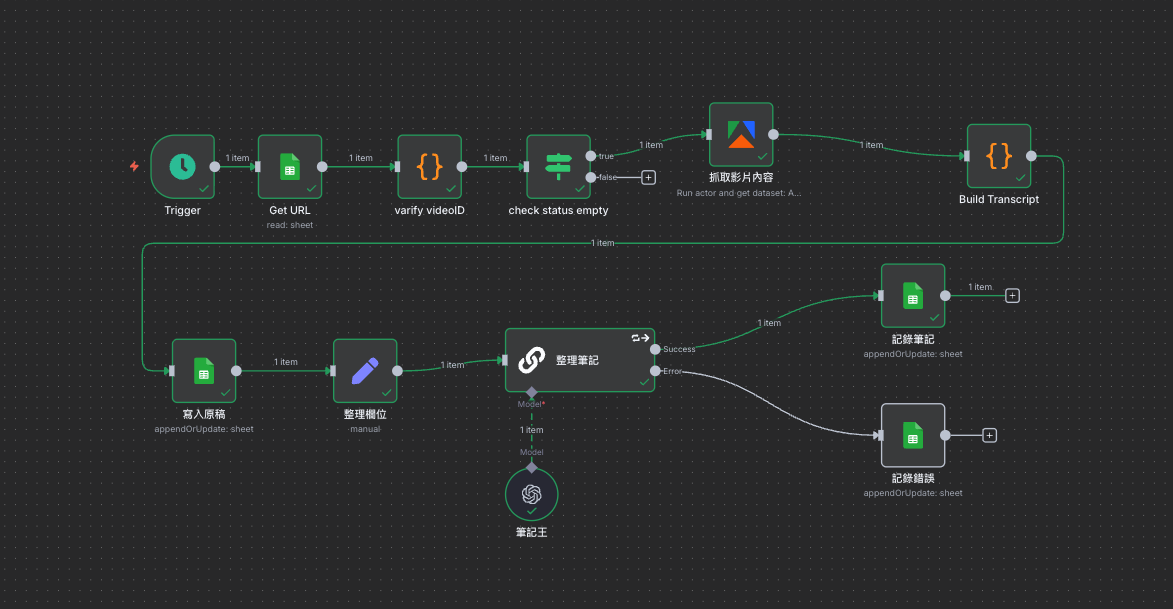Open the Get URL Google Sheets node
The height and width of the screenshot is (609, 1173).
click(289, 167)
